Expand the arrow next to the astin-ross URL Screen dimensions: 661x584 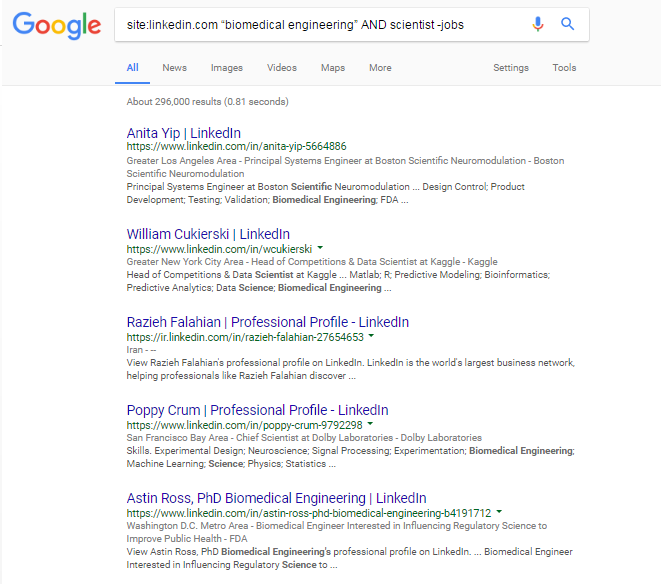coord(499,512)
